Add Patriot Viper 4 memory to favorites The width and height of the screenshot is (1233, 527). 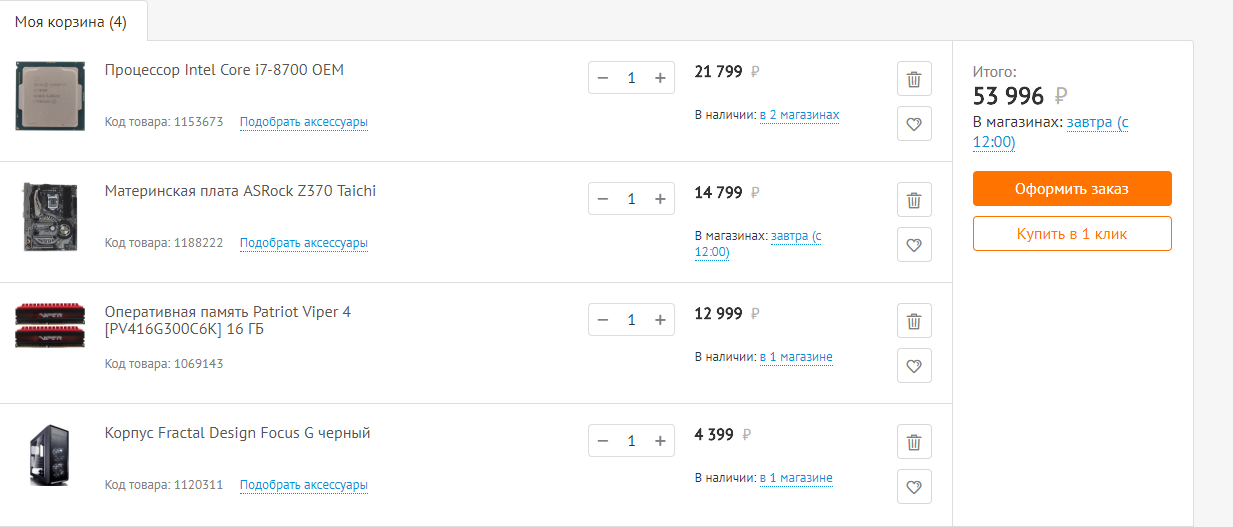pyautogui.click(x=914, y=366)
